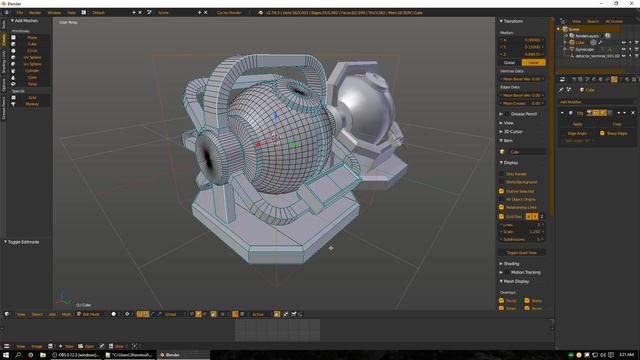
Task: Toggle All Object Origins checkbox
Action: (502, 199)
